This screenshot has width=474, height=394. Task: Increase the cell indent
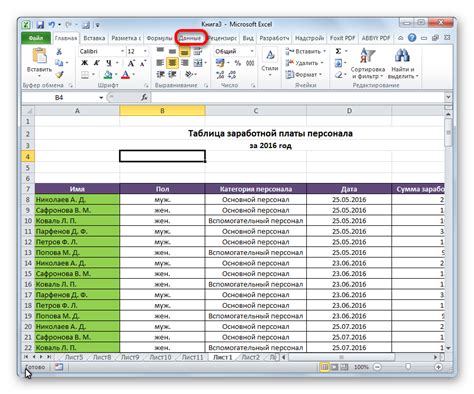[x=172, y=74]
